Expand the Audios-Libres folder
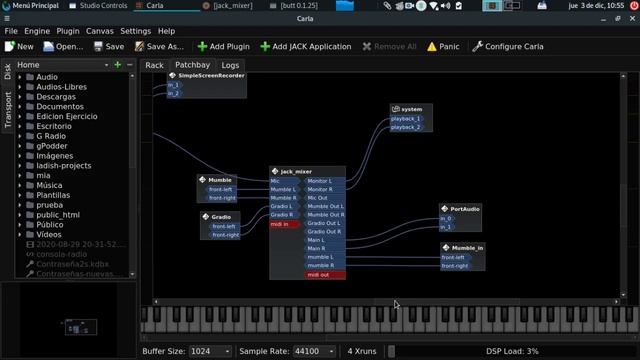This screenshot has height=360, width=640. [x=20, y=87]
